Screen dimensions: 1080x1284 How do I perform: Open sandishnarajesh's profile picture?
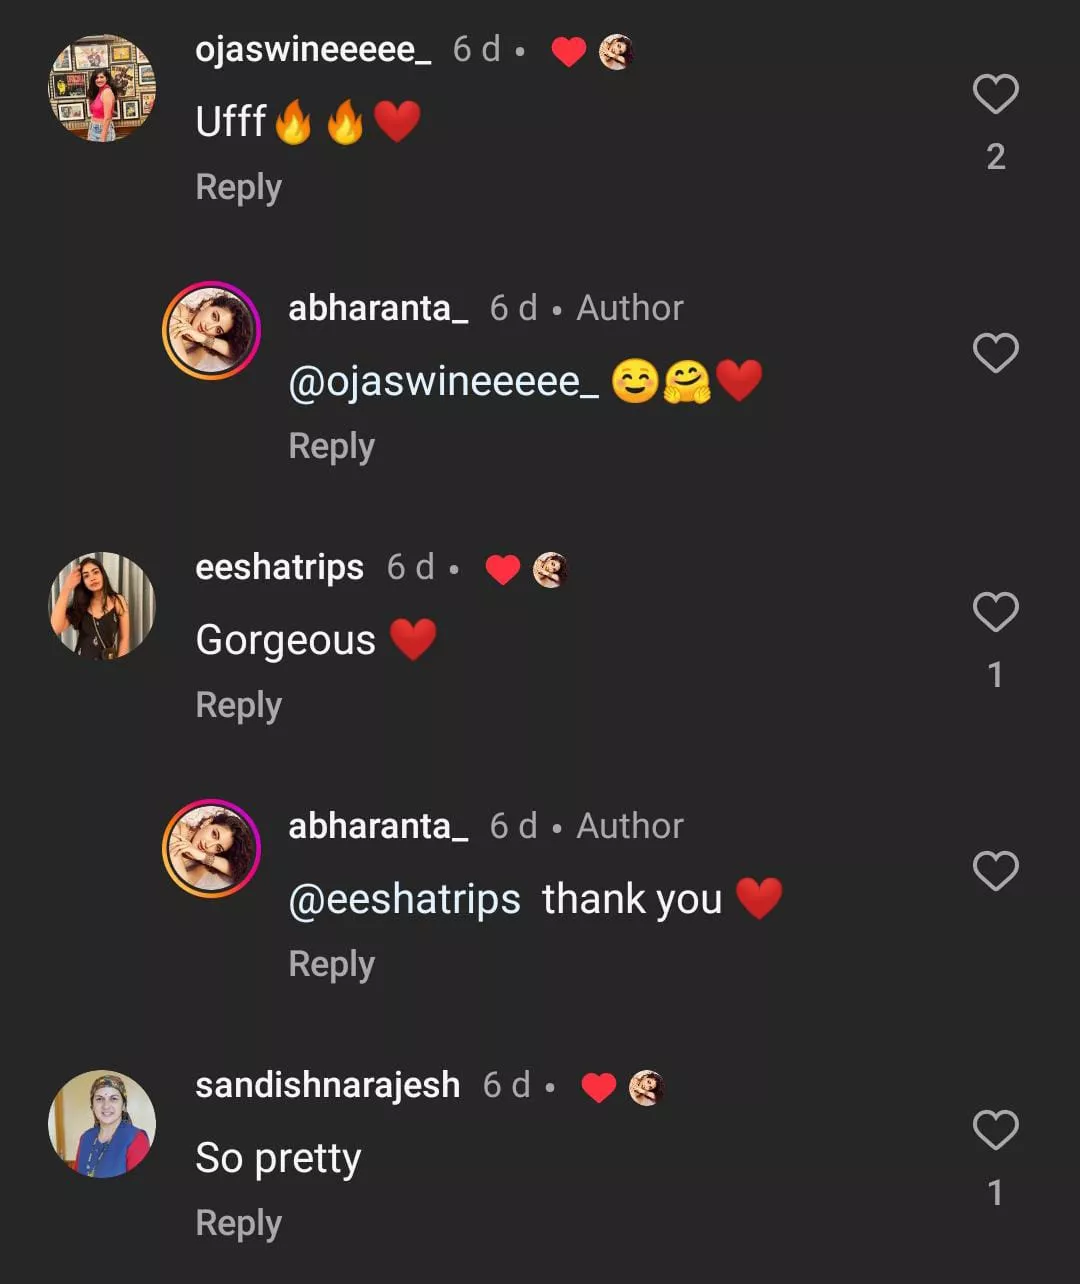point(102,1124)
